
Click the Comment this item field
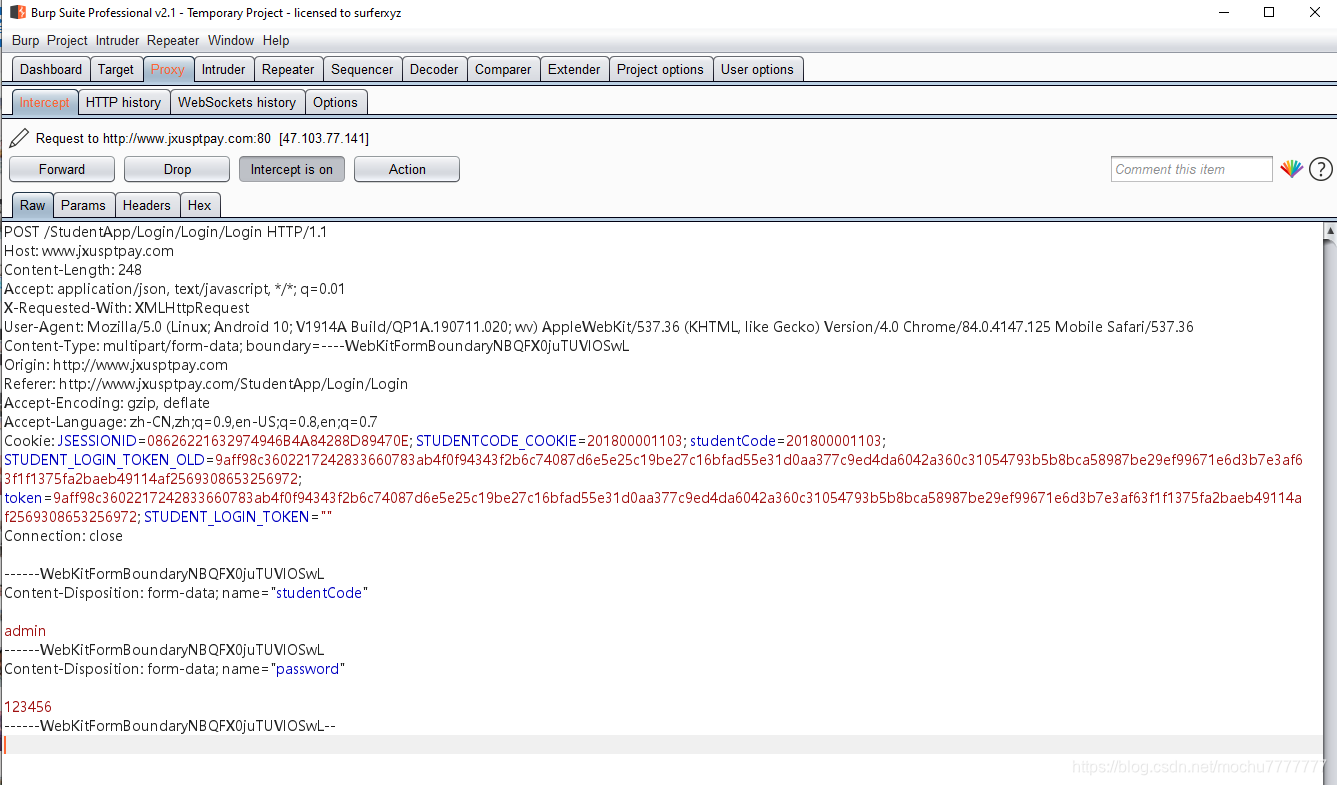[x=1192, y=169]
